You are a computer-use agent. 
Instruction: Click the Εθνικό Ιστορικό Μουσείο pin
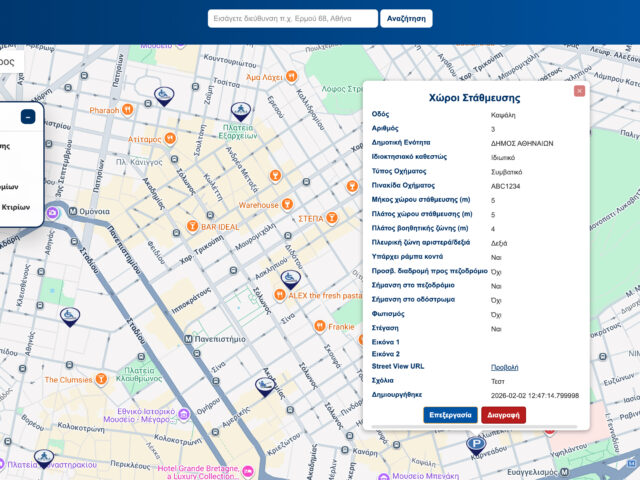point(184,415)
